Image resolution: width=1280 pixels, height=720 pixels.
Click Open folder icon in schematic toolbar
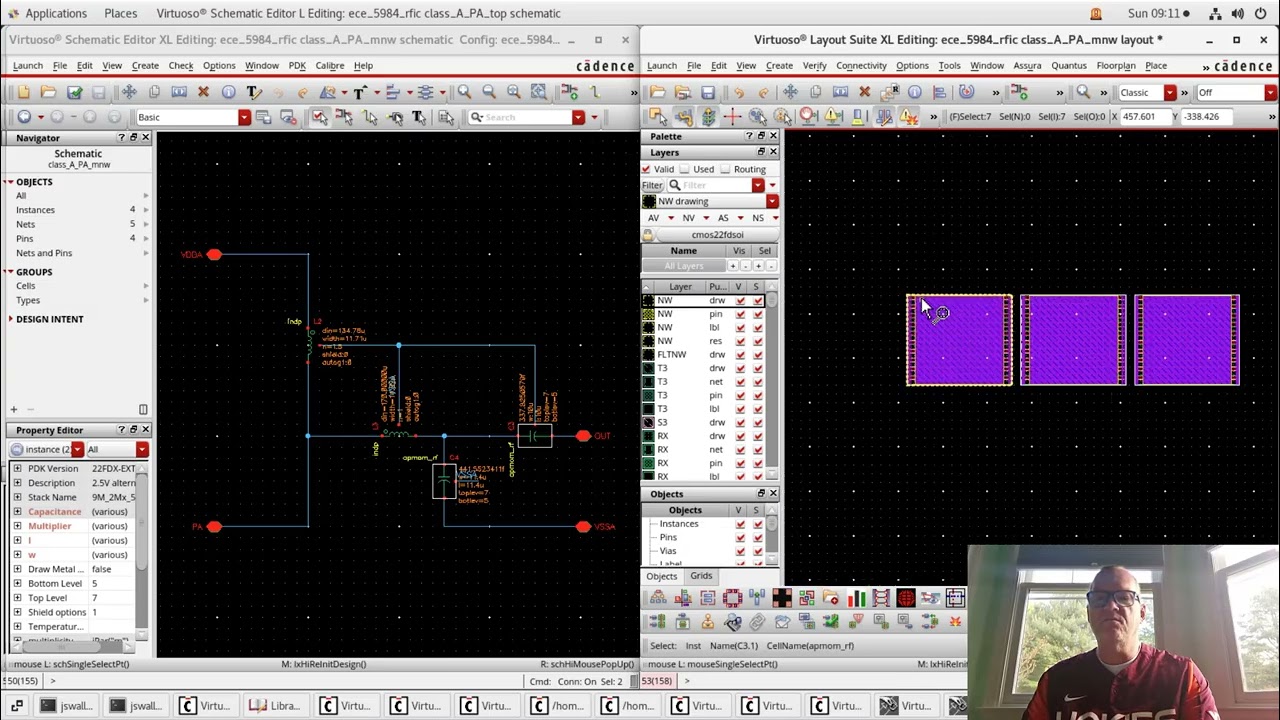(x=48, y=92)
